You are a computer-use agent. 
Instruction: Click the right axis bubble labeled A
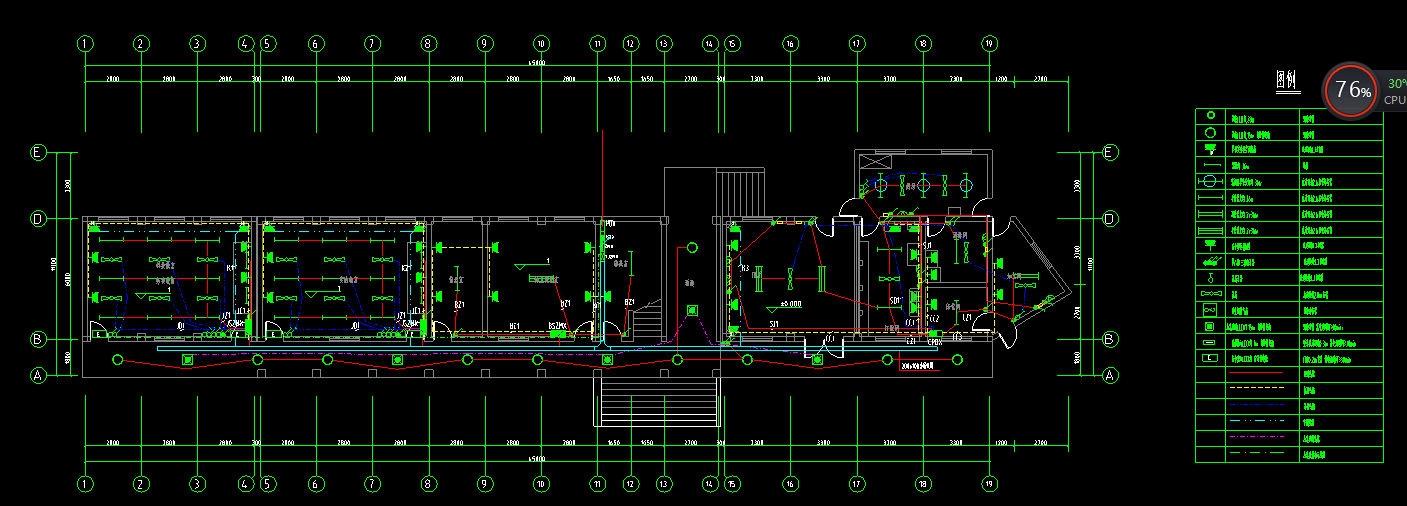coord(1109,376)
